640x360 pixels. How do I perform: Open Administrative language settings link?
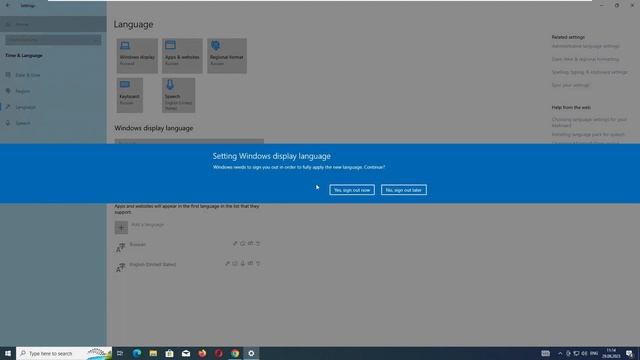pos(586,46)
